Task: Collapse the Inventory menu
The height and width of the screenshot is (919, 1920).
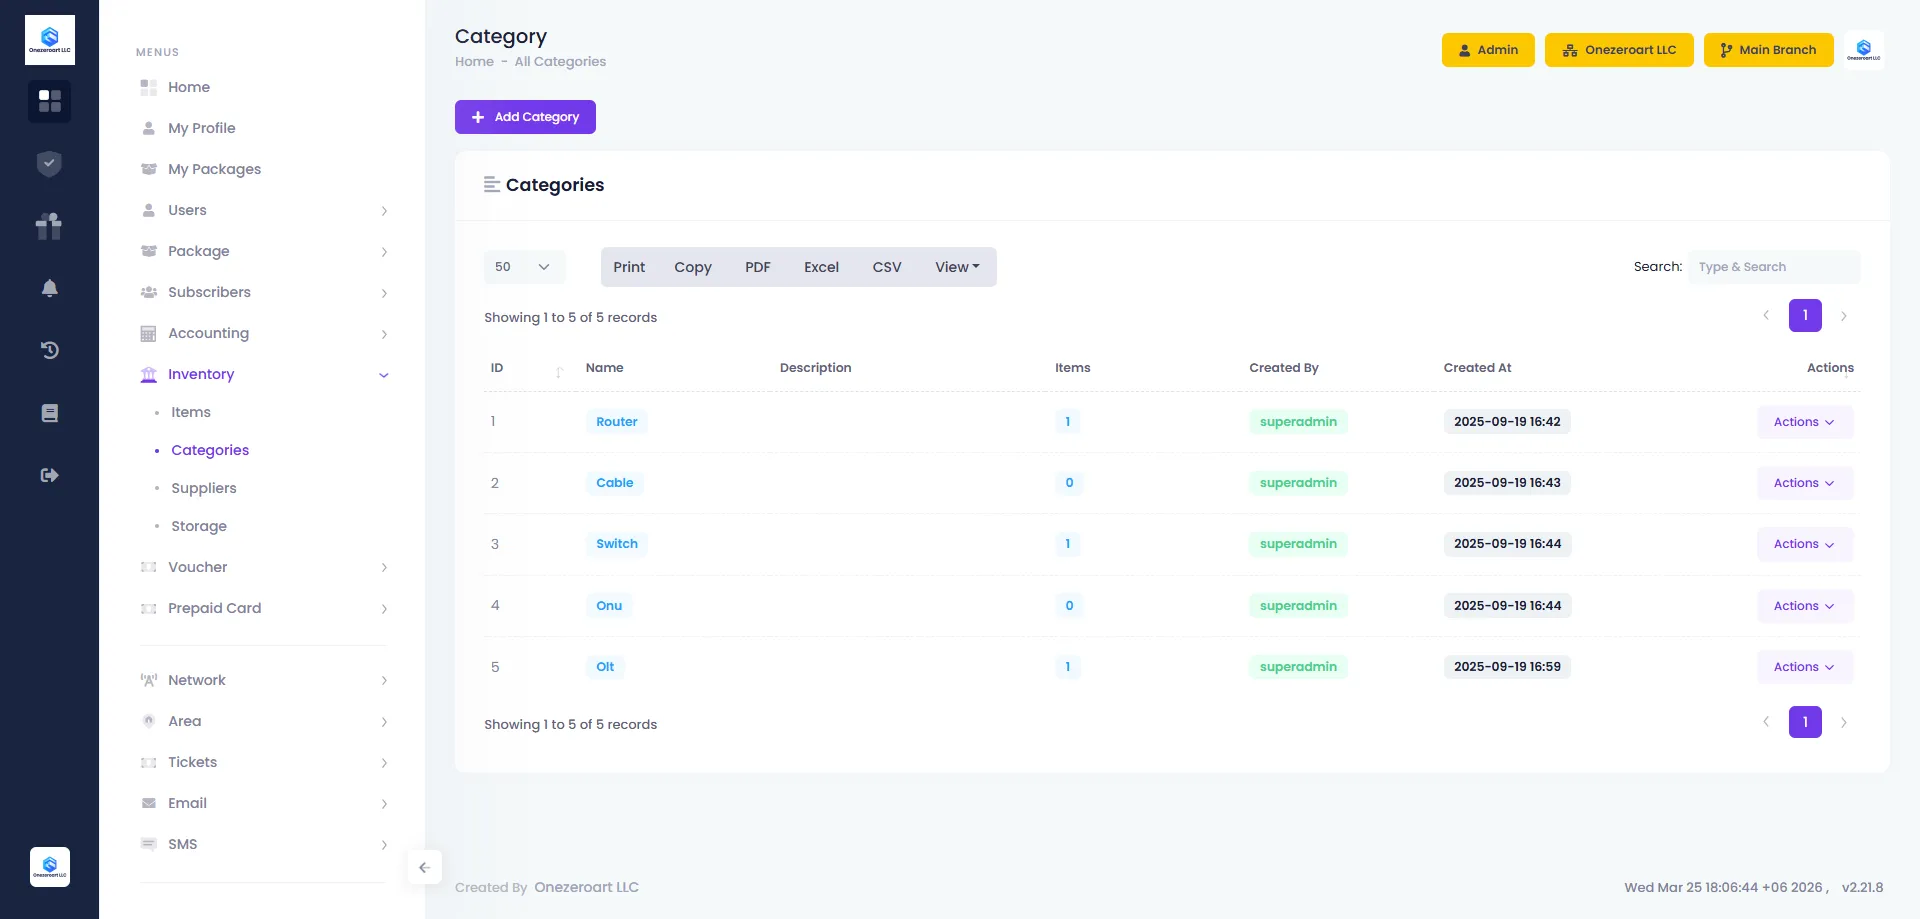Action: (x=201, y=374)
